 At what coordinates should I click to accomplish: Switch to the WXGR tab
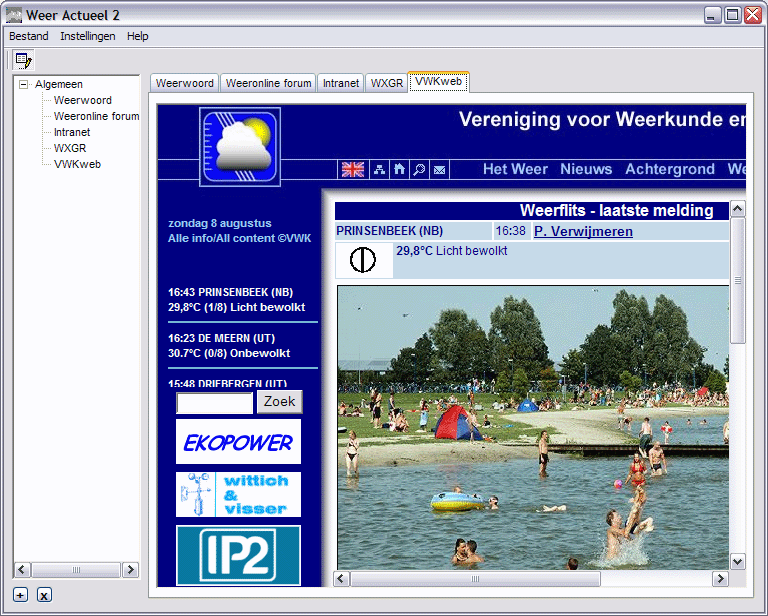click(386, 83)
